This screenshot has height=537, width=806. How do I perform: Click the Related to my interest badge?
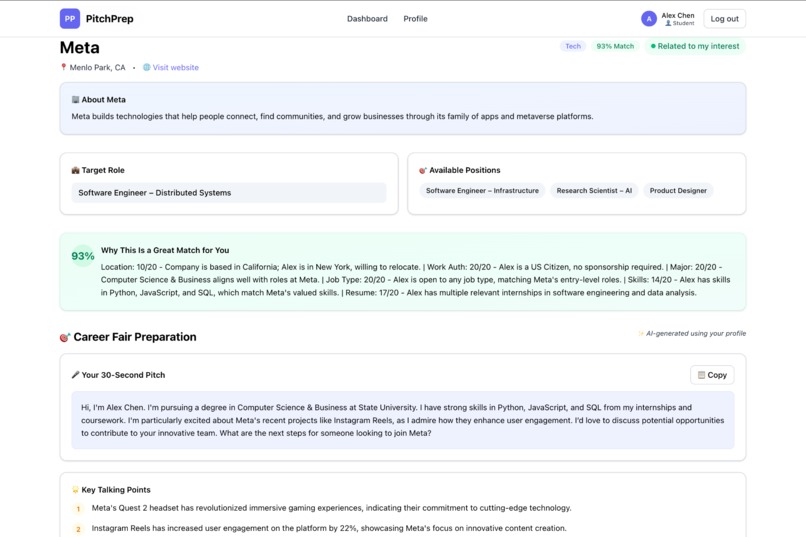694,46
